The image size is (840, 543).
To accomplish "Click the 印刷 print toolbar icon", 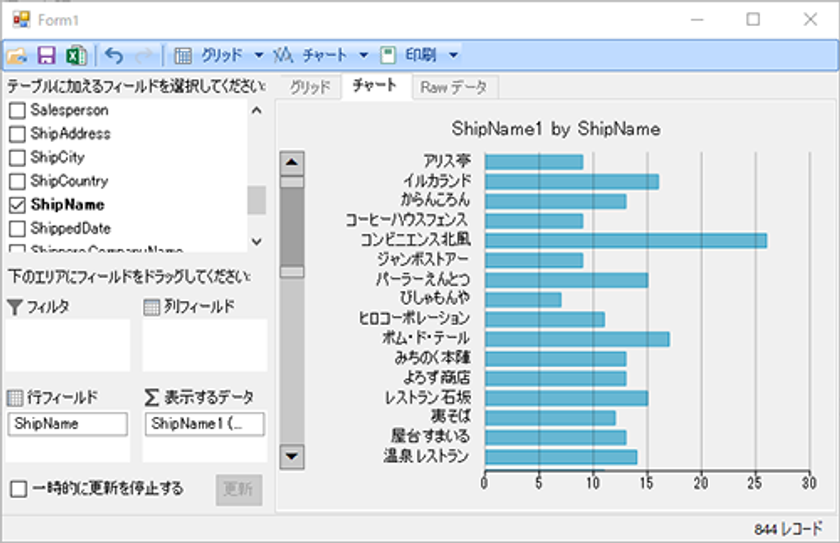I will tap(388, 55).
